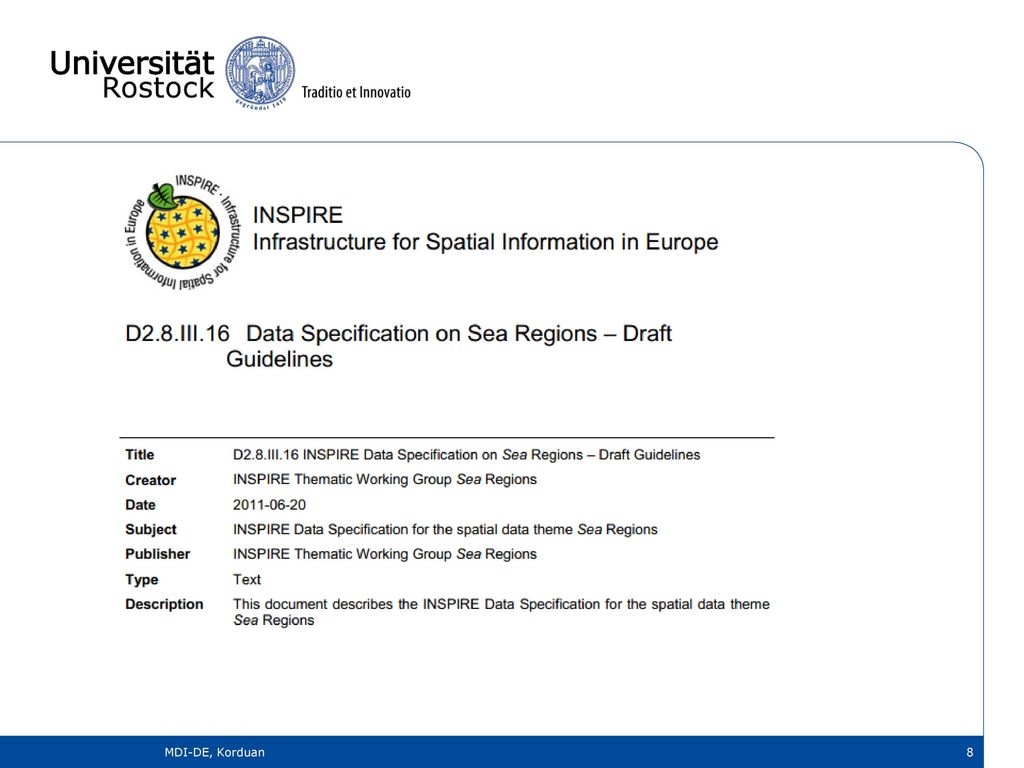Click the Universität Rostock seal logo

(x=260, y=72)
